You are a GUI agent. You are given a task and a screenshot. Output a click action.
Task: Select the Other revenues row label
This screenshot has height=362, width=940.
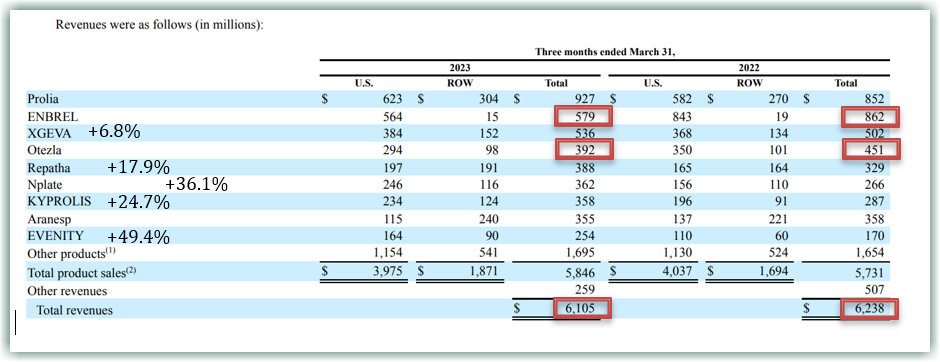coord(67,291)
